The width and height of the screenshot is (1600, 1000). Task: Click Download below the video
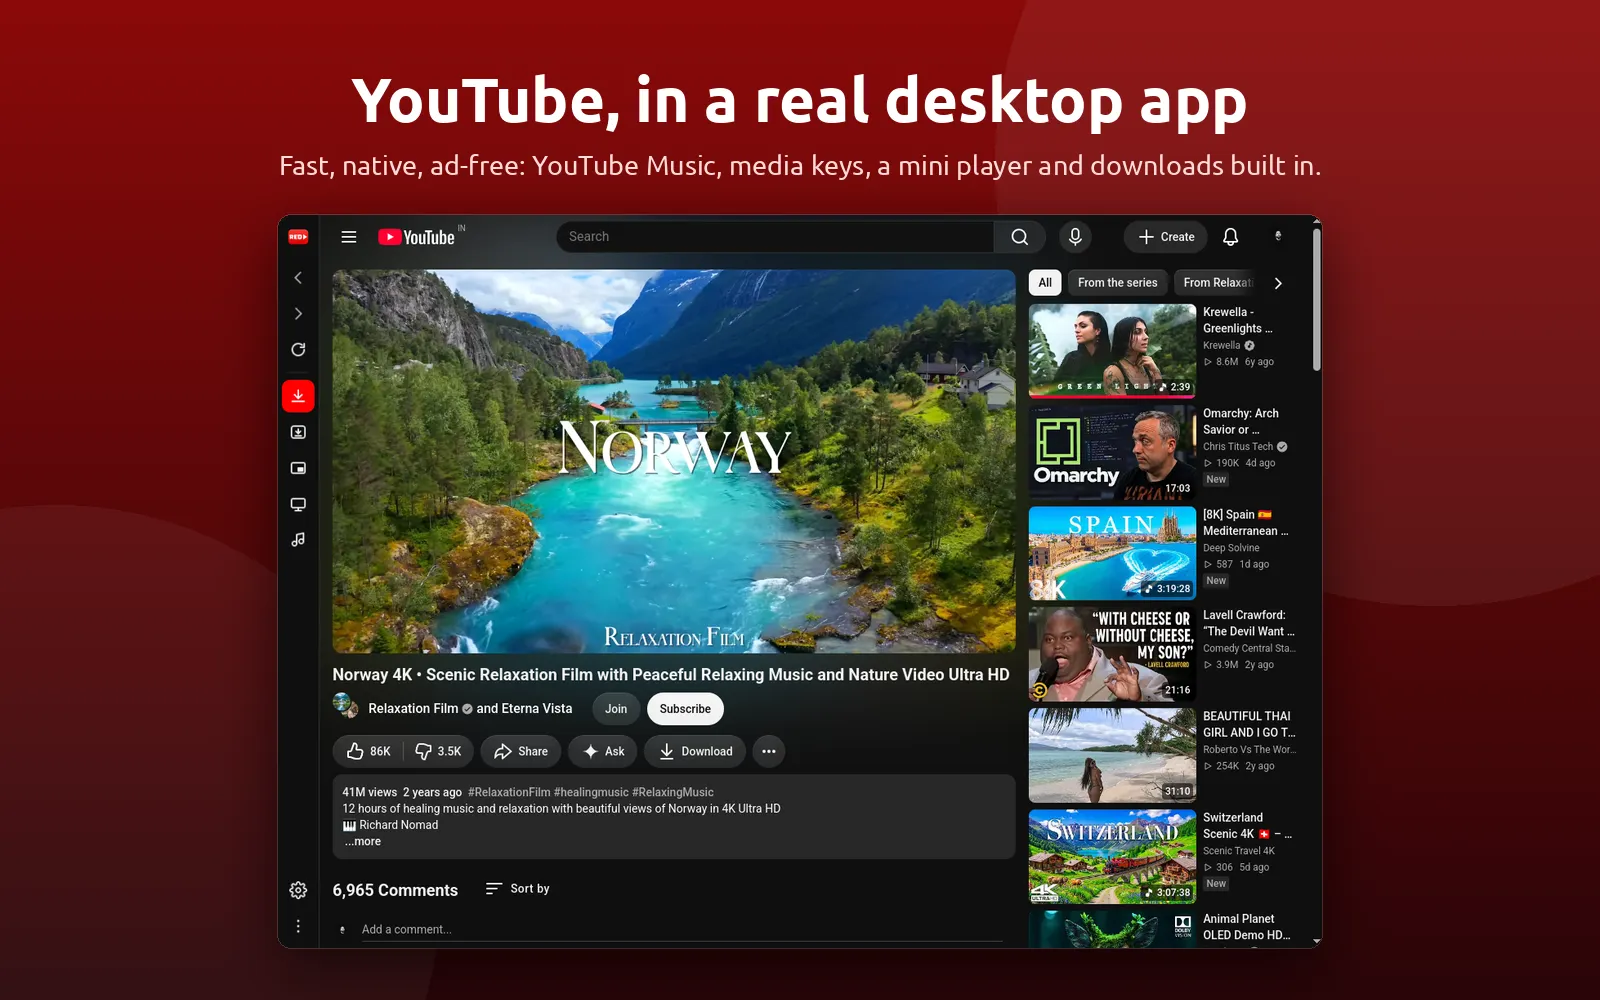click(x=695, y=751)
